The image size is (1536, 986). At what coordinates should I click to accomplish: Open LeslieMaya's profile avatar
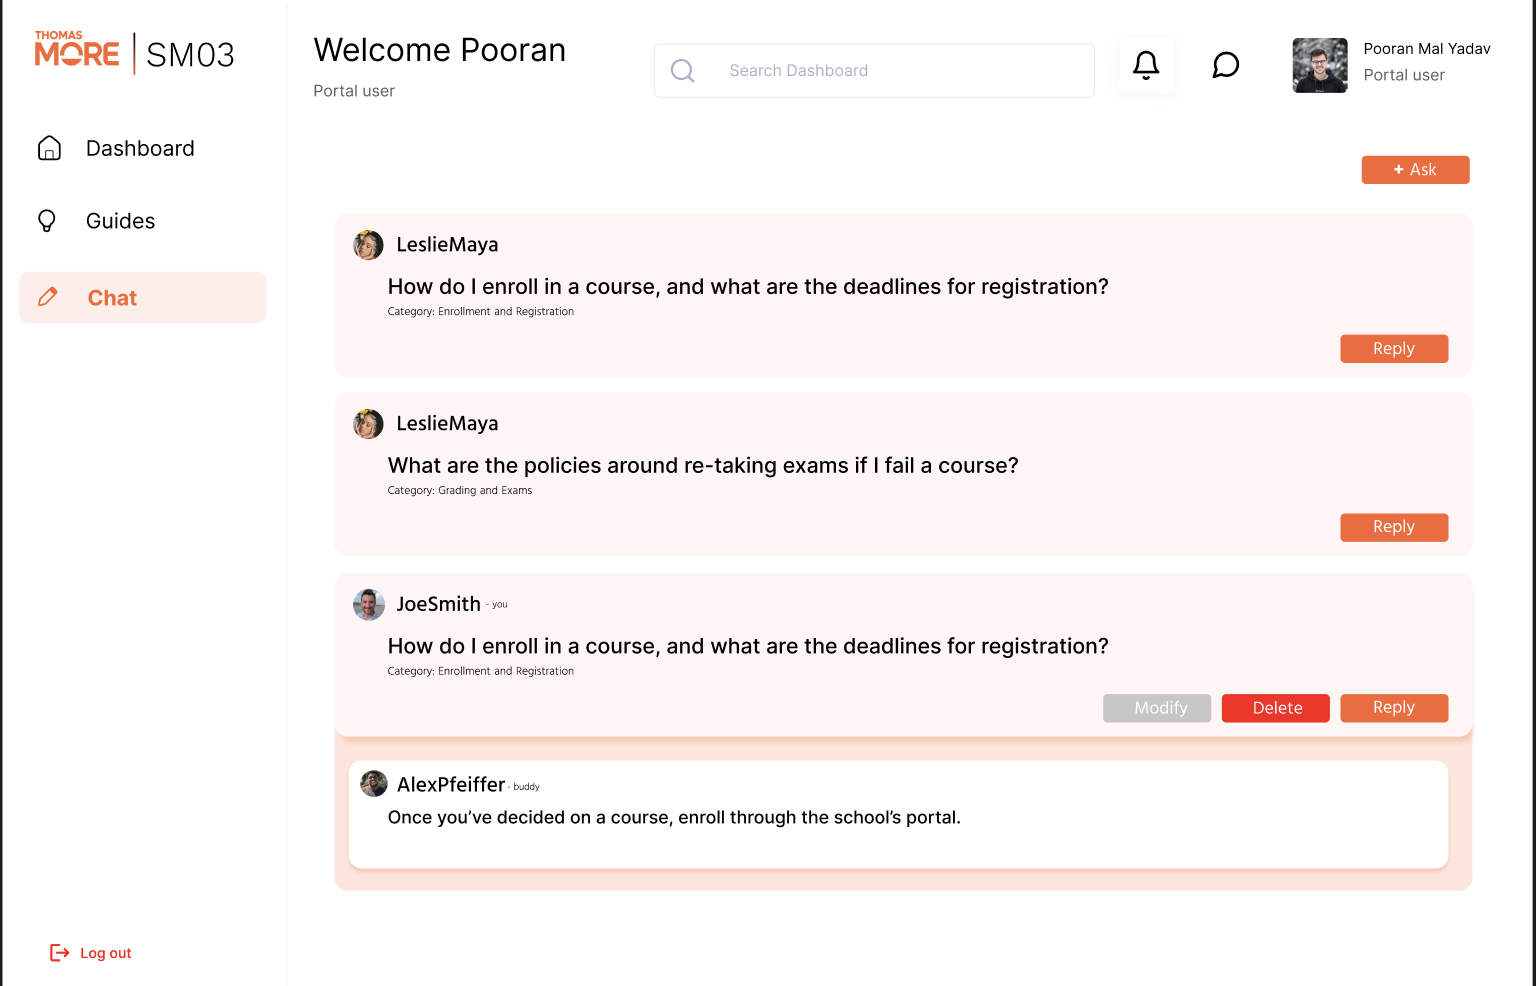click(x=368, y=244)
